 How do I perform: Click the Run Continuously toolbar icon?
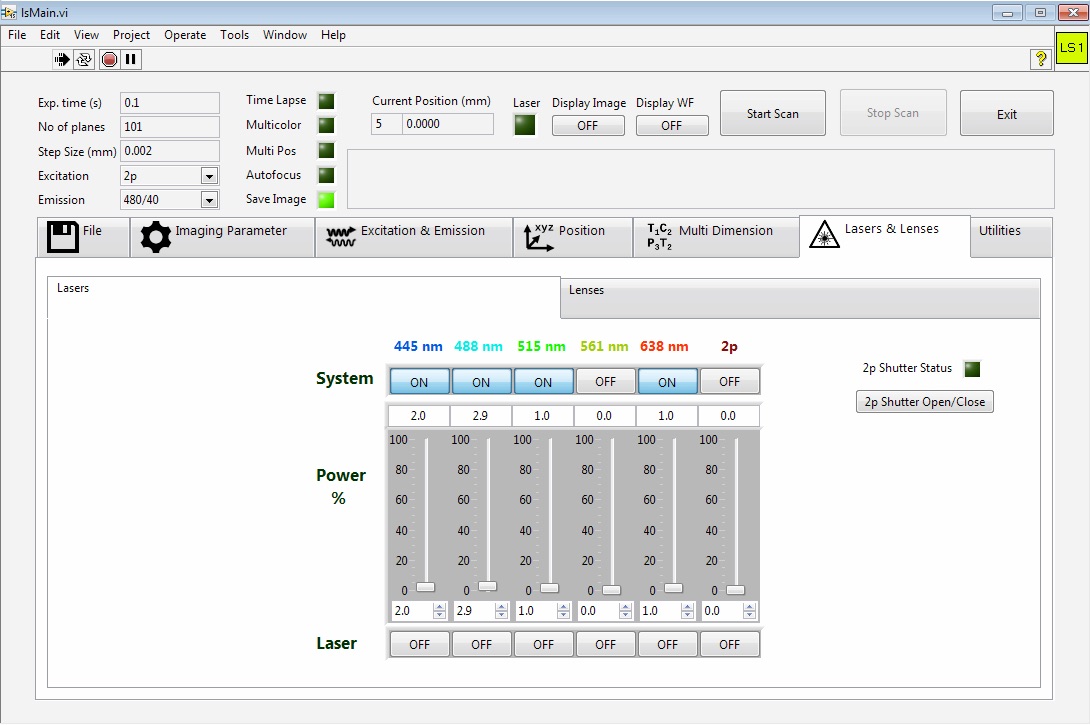click(x=85, y=59)
